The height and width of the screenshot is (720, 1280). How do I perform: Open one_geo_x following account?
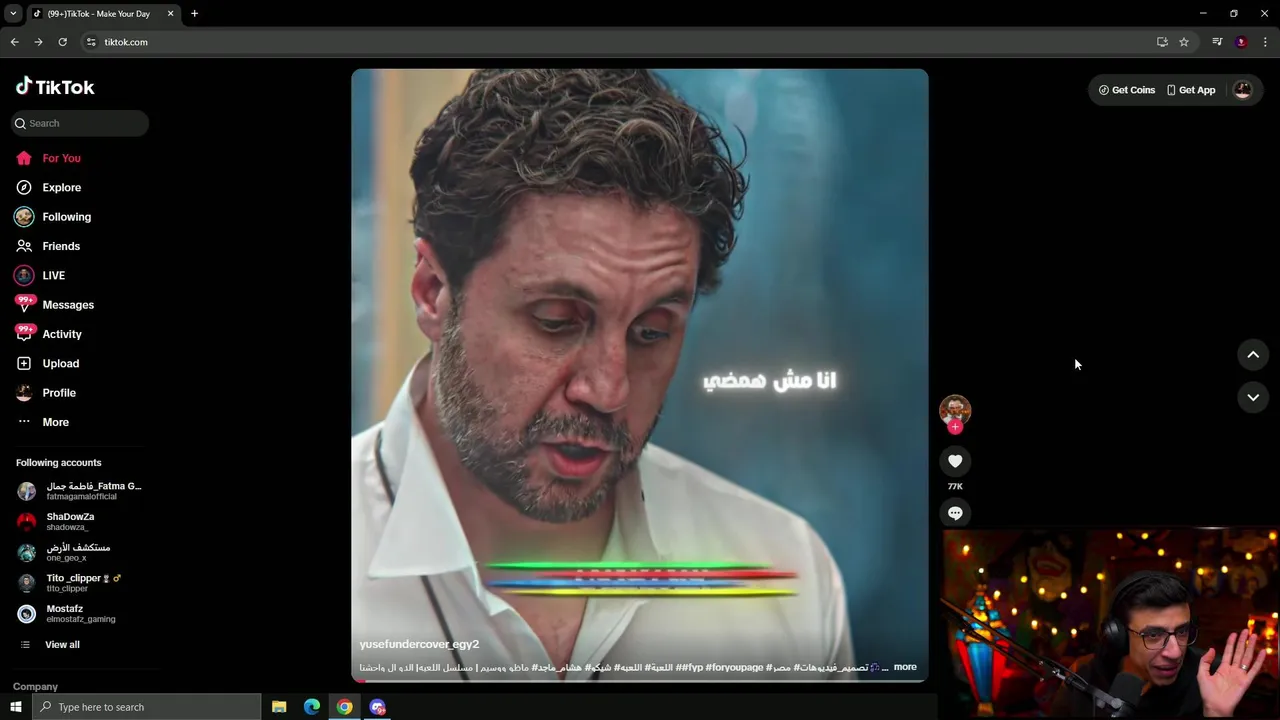pyautogui.click(x=80, y=552)
